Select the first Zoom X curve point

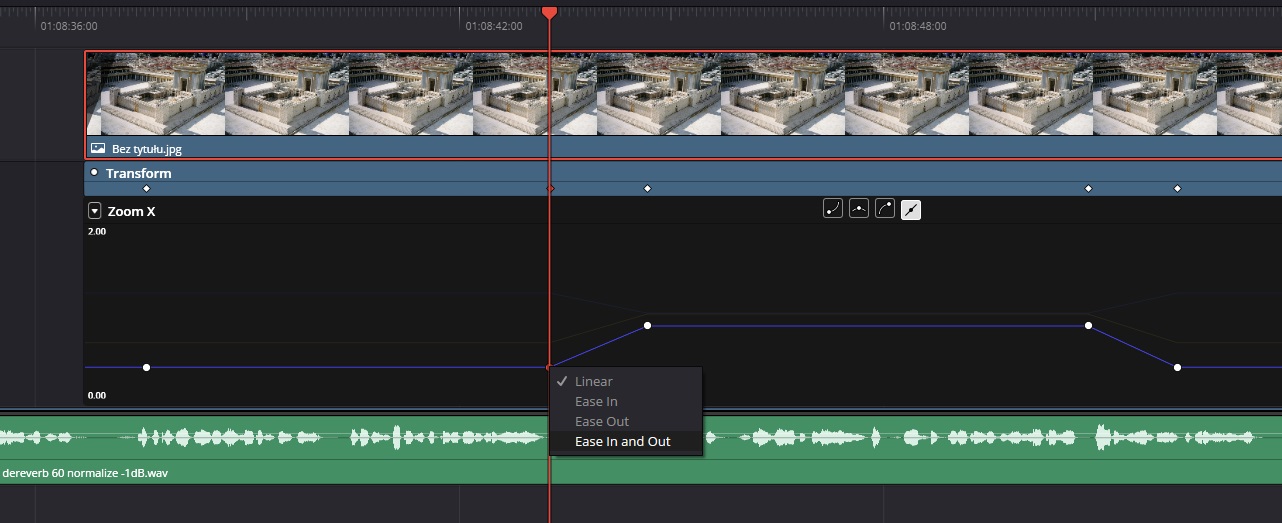[147, 367]
